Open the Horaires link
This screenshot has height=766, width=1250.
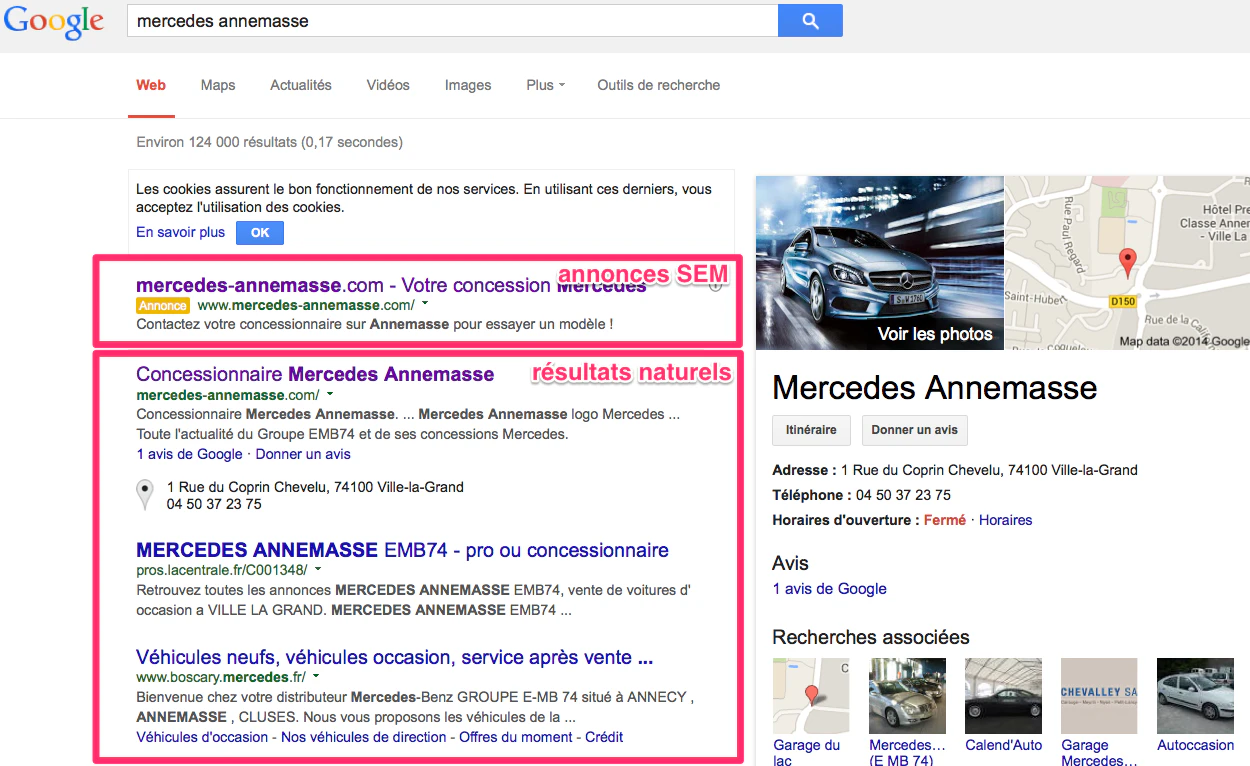pos(1005,520)
